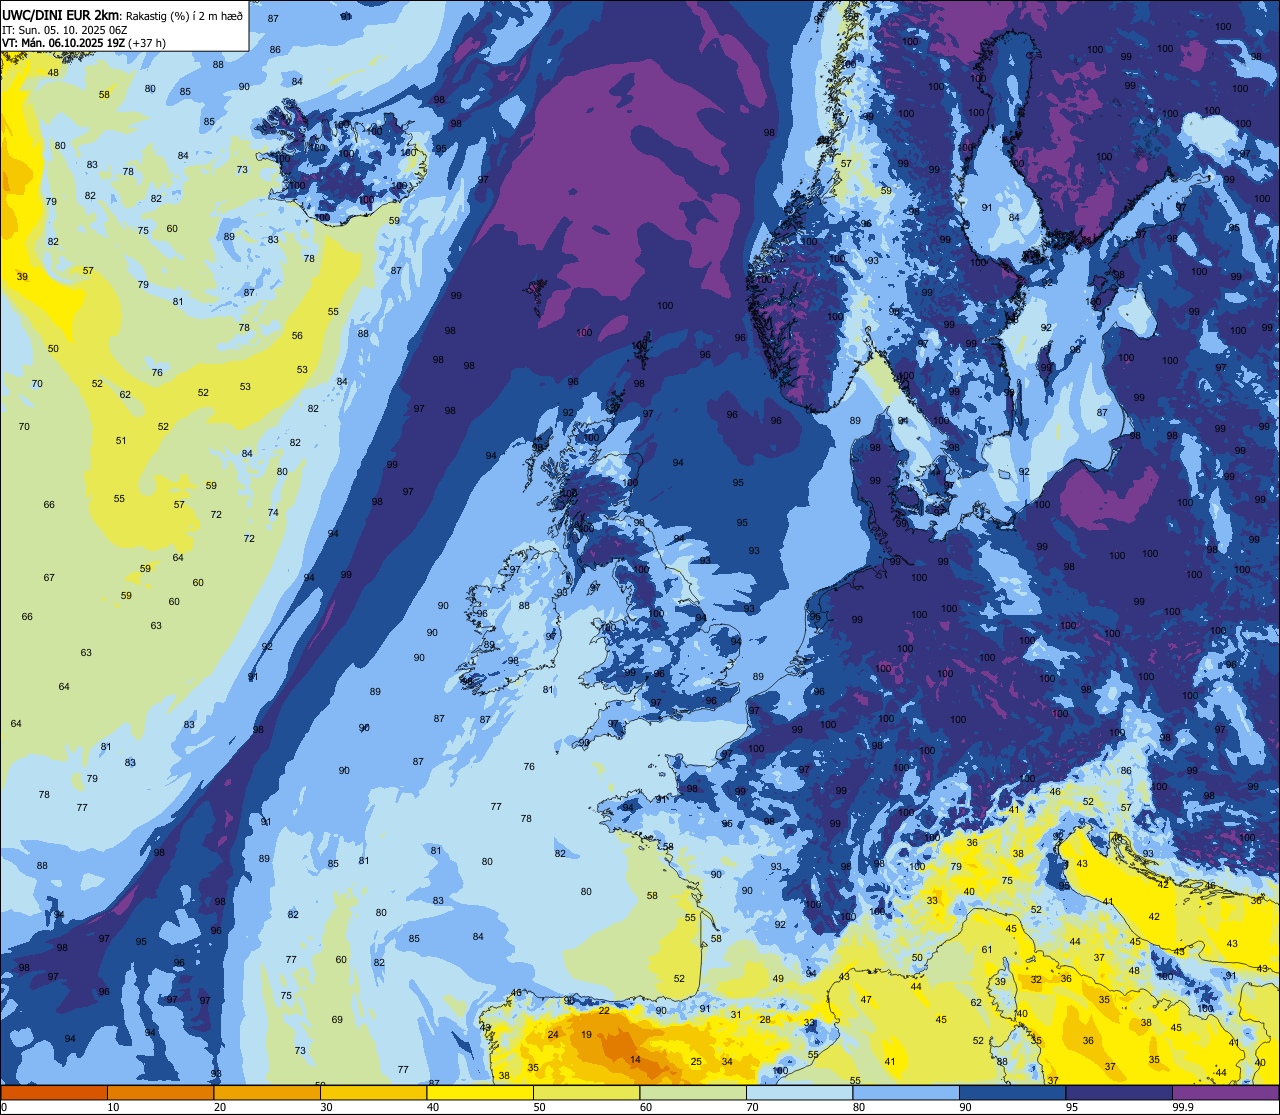Screen dimensions: 1280x1115
Task: Click the map value '69' west of Spain
Action: coord(337,1020)
